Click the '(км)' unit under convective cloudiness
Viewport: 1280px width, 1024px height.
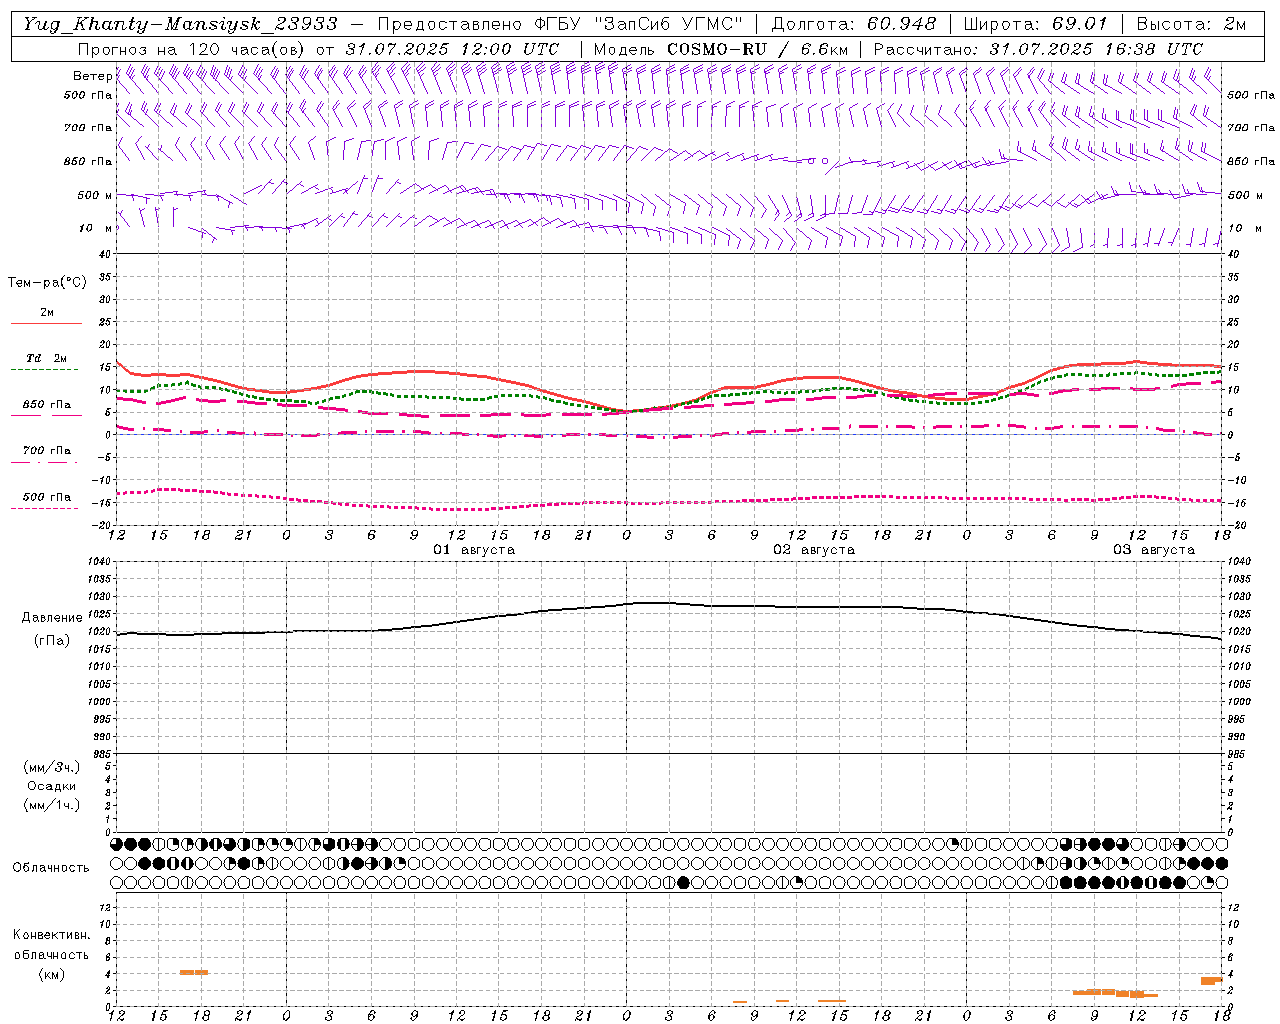coord(51,974)
